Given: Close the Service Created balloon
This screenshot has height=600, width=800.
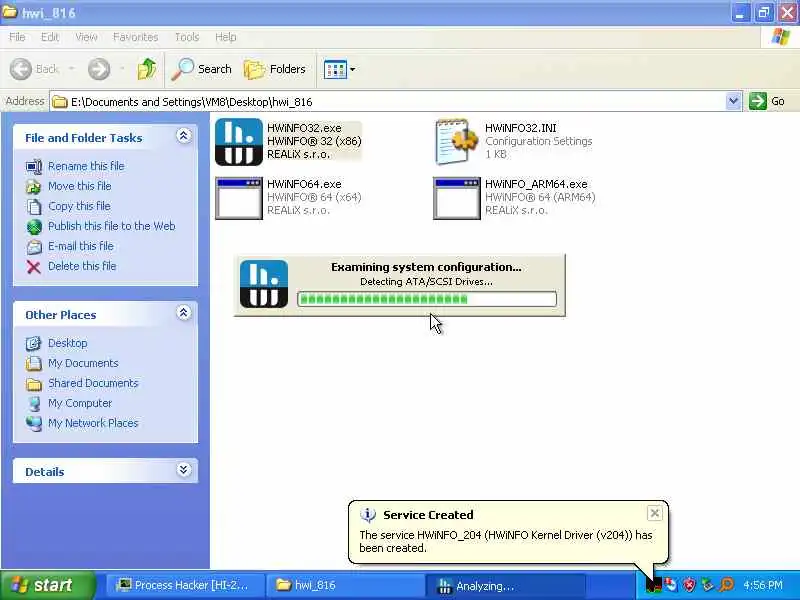Looking at the screenshot, I should click(x=655, y=513).
